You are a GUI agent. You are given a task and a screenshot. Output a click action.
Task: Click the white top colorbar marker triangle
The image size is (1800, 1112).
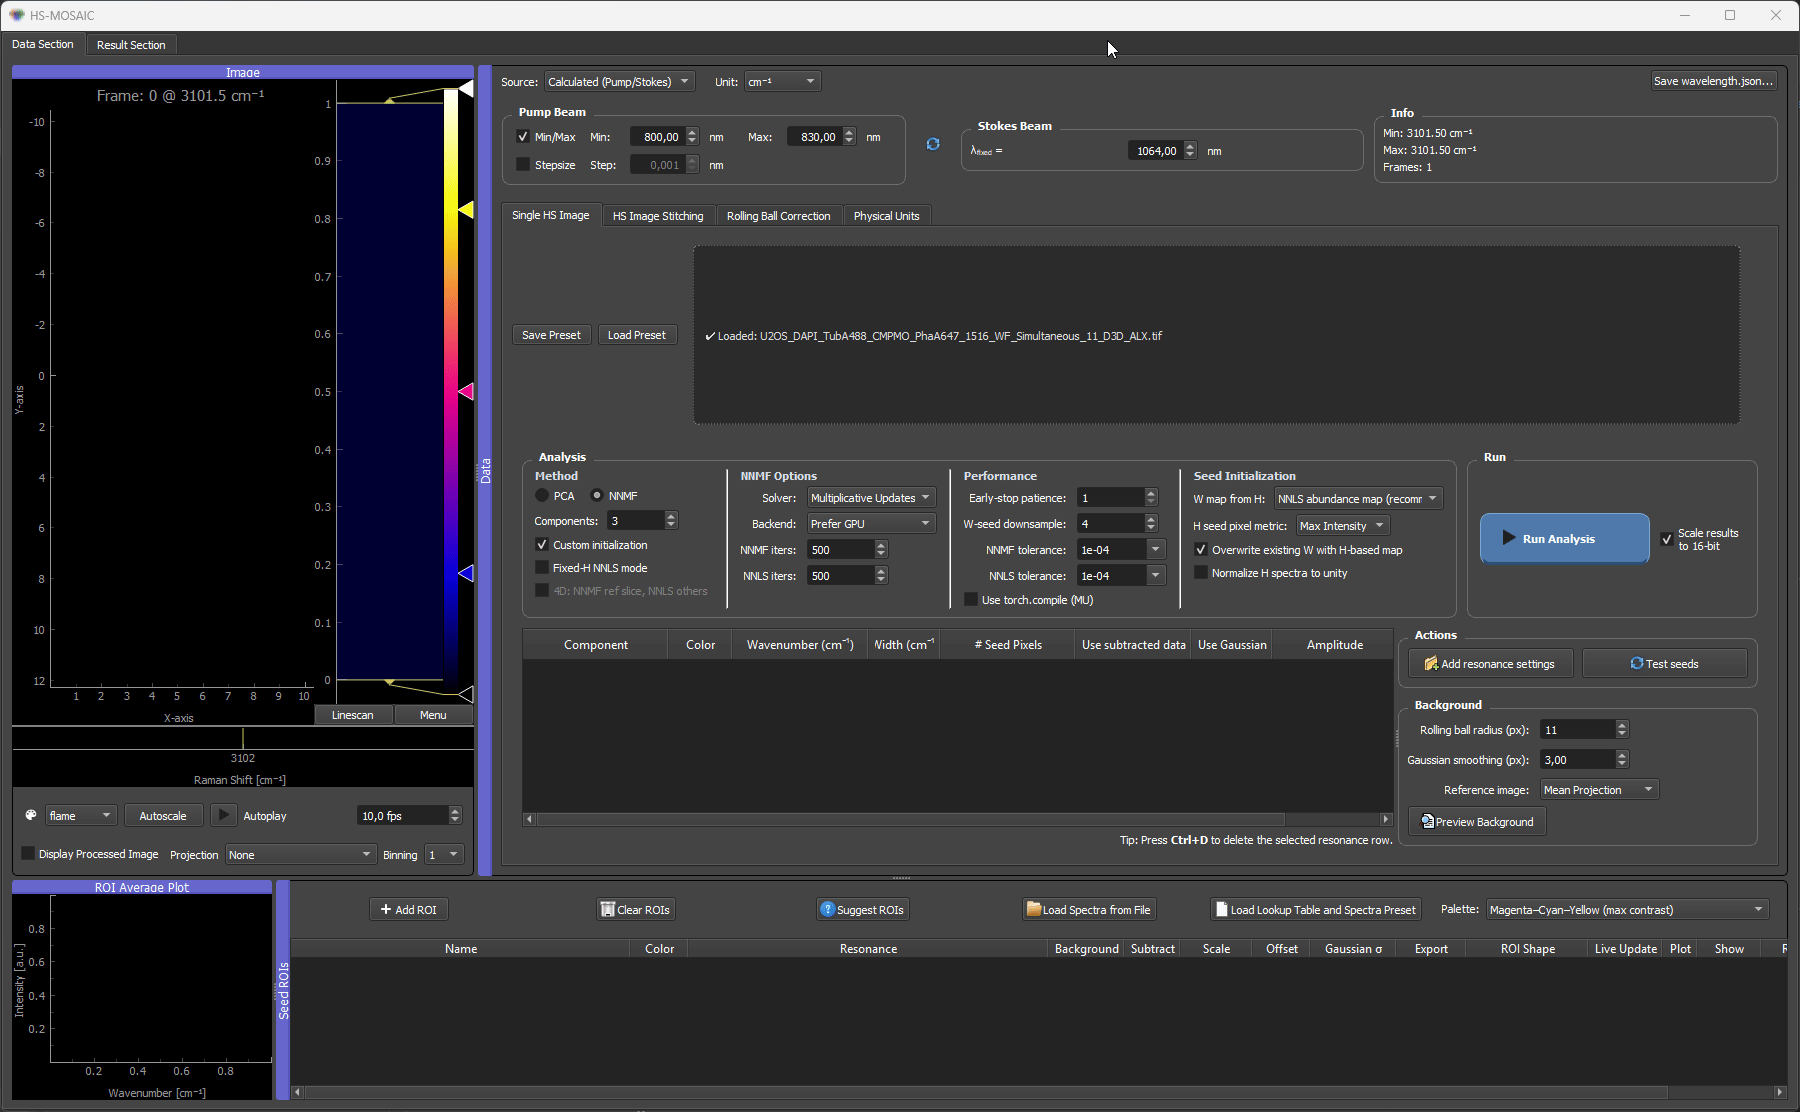click(x=466, y=89)
